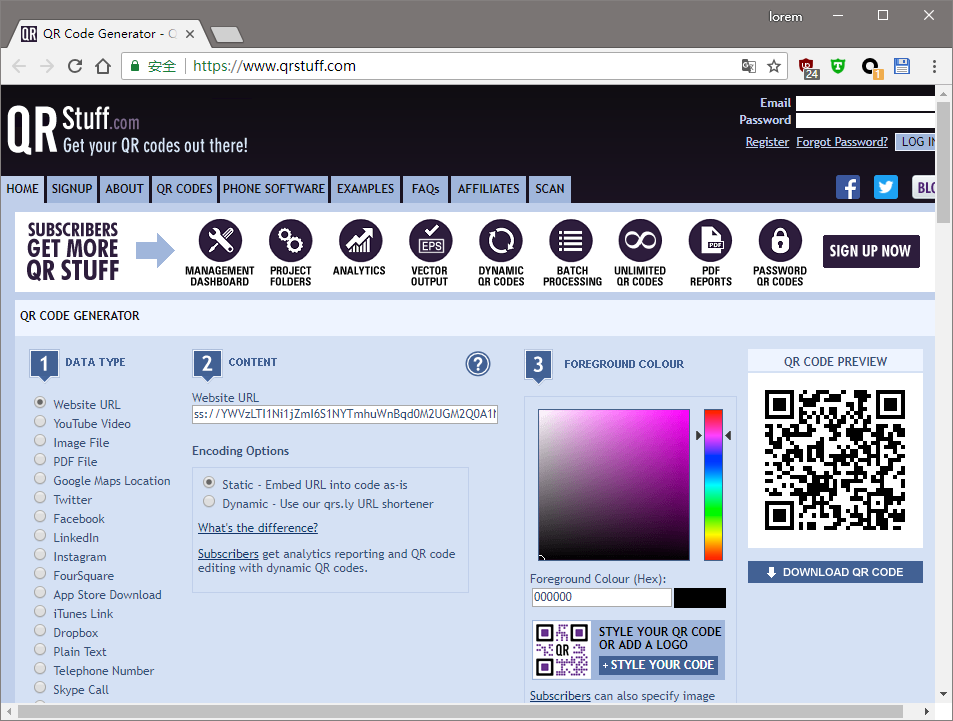Open the HOME navigation tab
The width and height of the screenshot is (953, 721).
coord(22,189)
